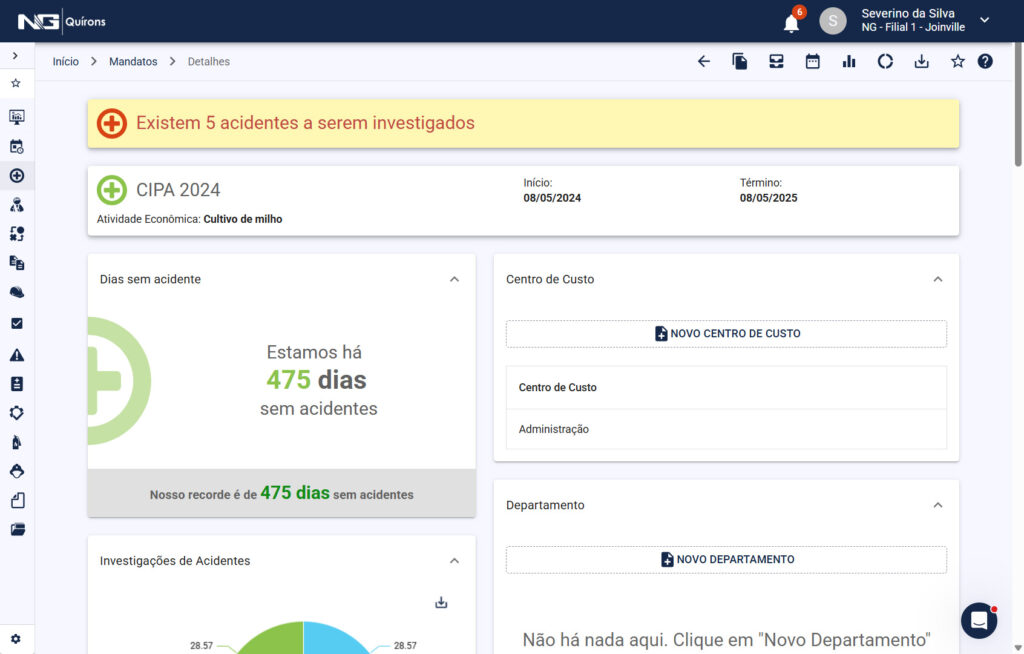Open the chat support bubble
The image size is (1024, 654).
coord(978,620)
